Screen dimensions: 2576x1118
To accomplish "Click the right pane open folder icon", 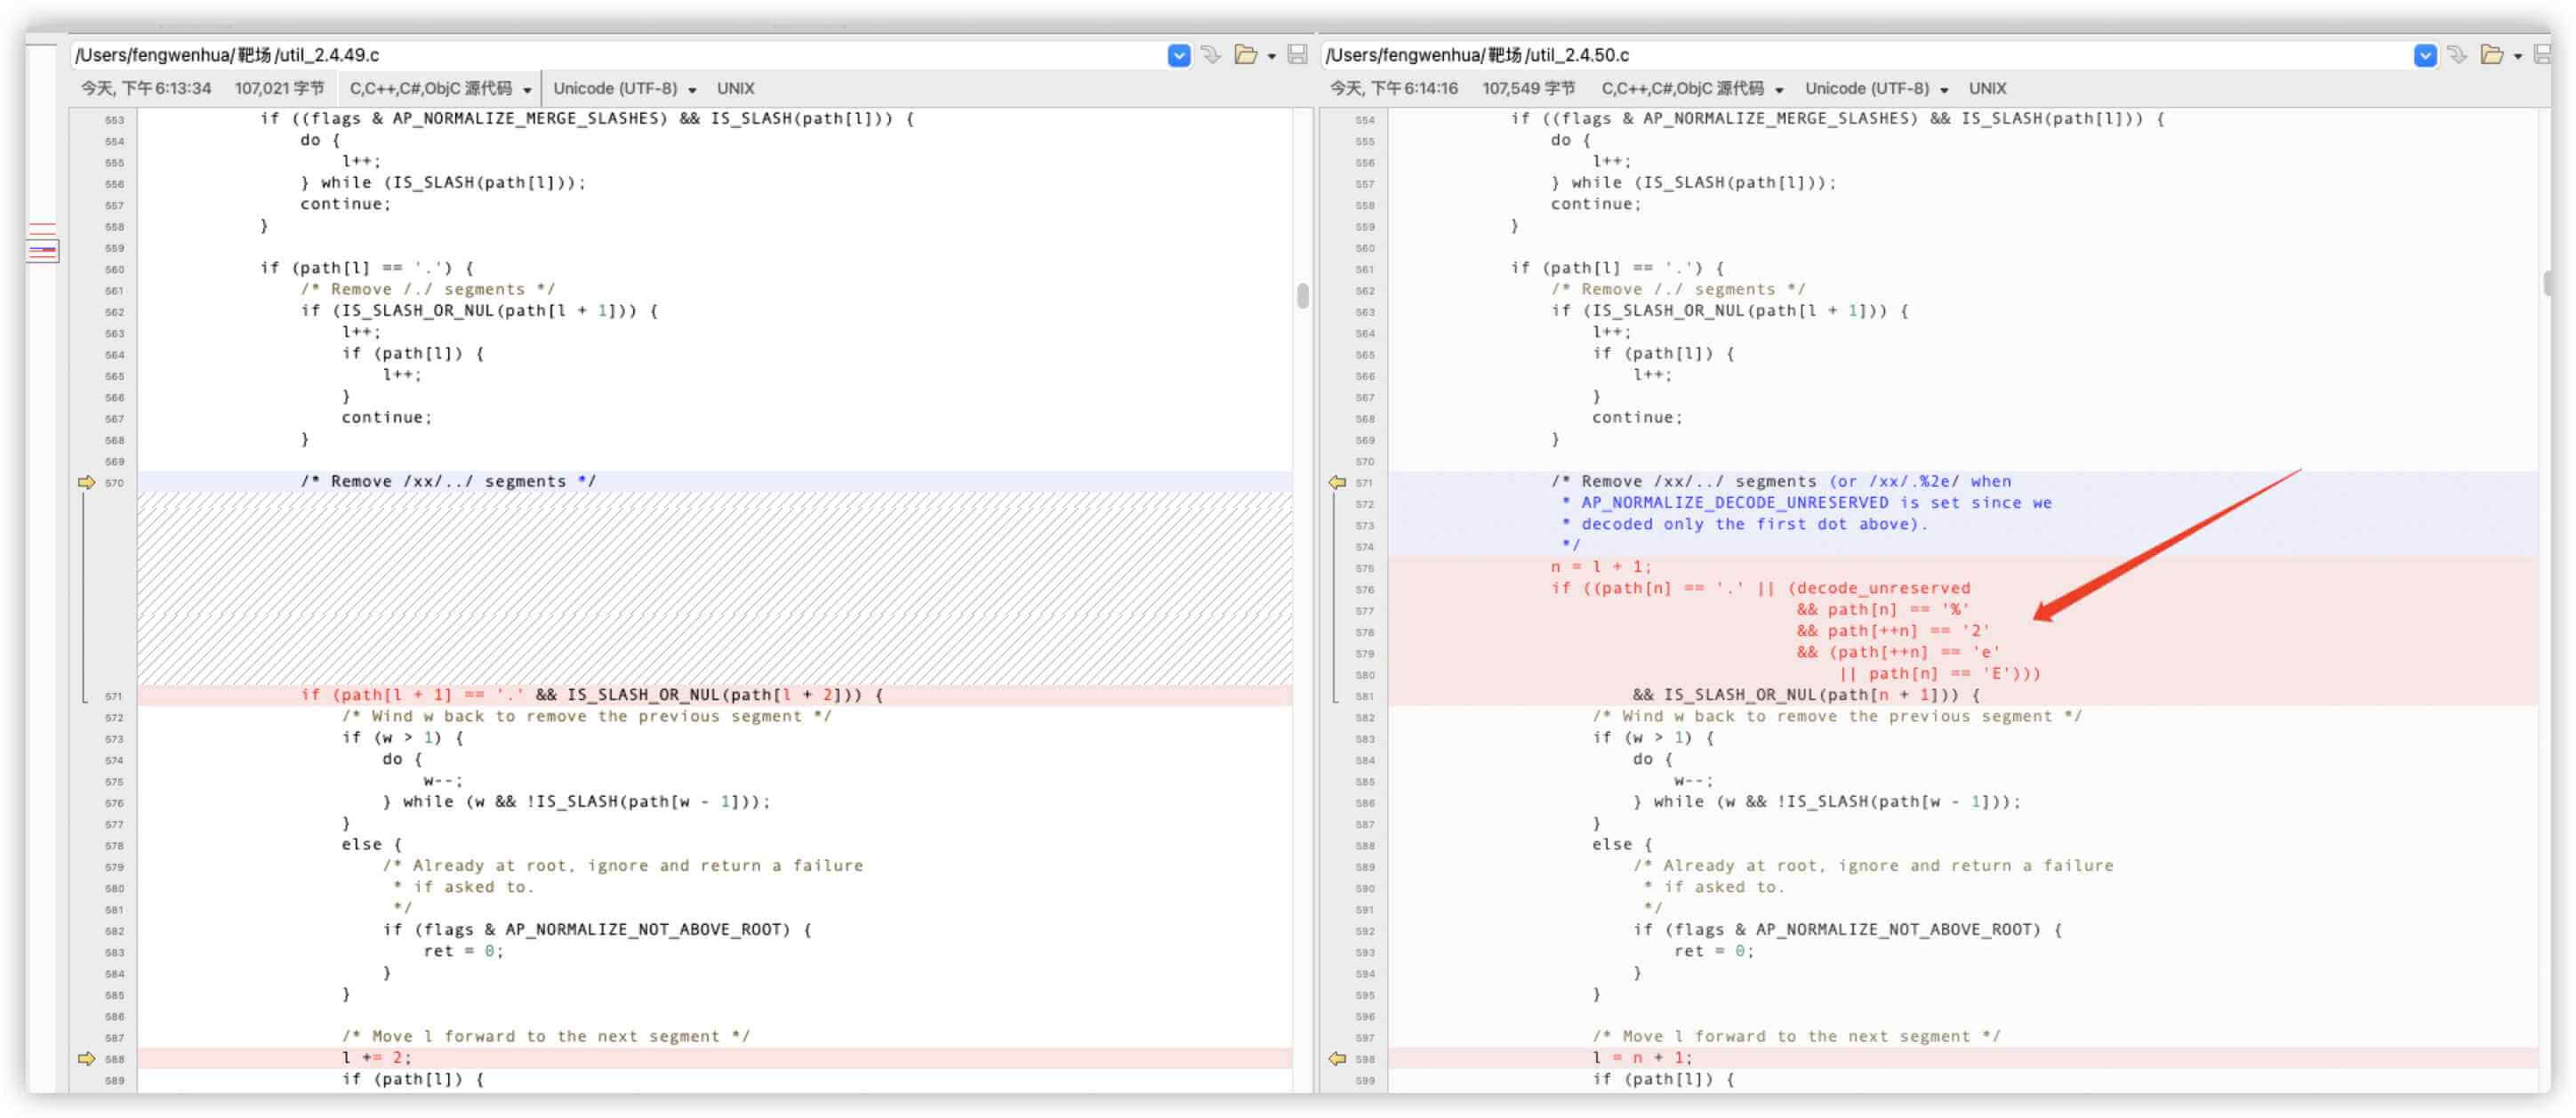I will click(x=2491, y=55).
